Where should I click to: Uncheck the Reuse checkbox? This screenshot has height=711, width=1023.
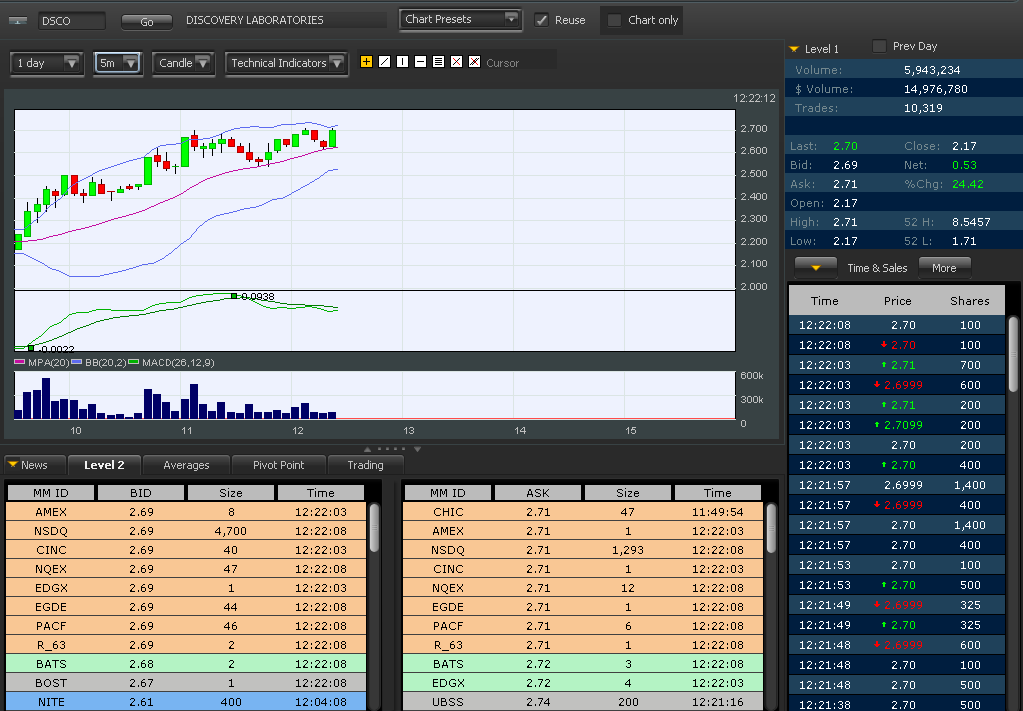[542, 20]
